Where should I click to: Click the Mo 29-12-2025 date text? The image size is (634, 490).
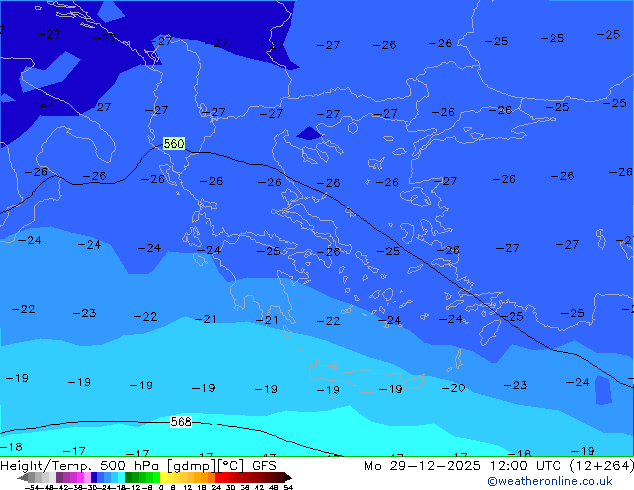click(x=422, y=466)
